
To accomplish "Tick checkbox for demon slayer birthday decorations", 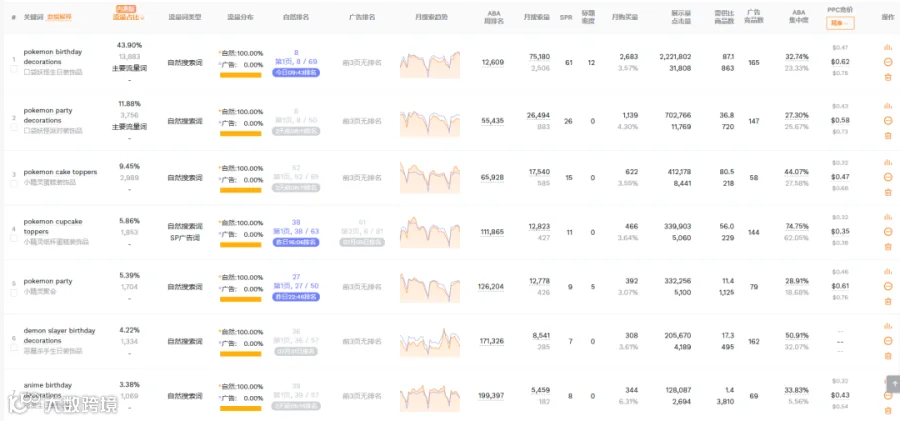I will (x=14, y=347).
